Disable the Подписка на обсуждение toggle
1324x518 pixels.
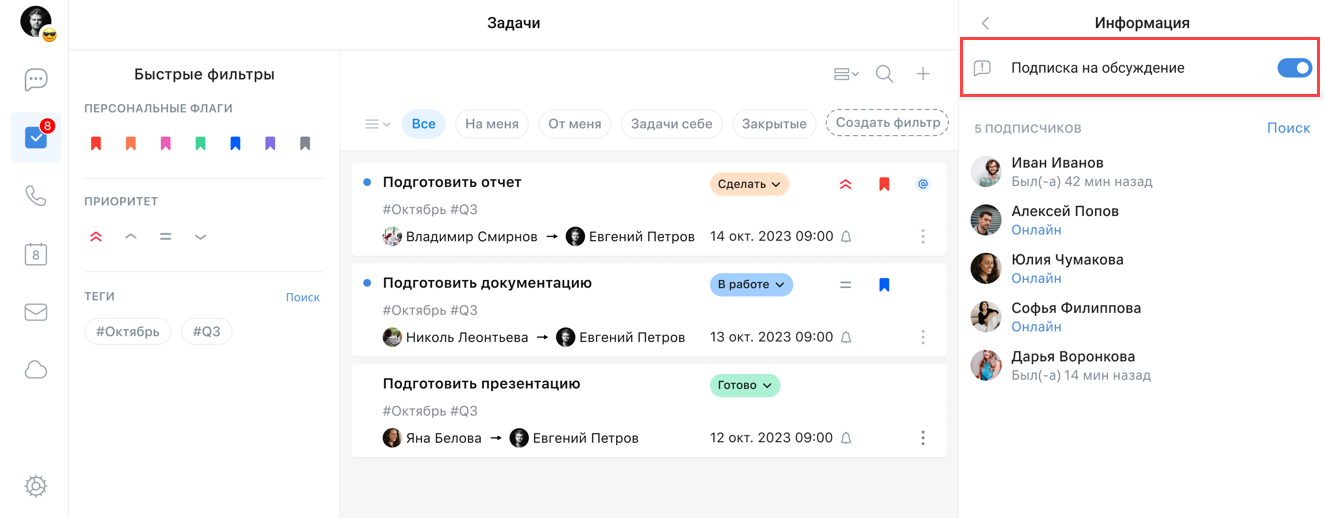pyautogui.click(x=1294, y=68)
